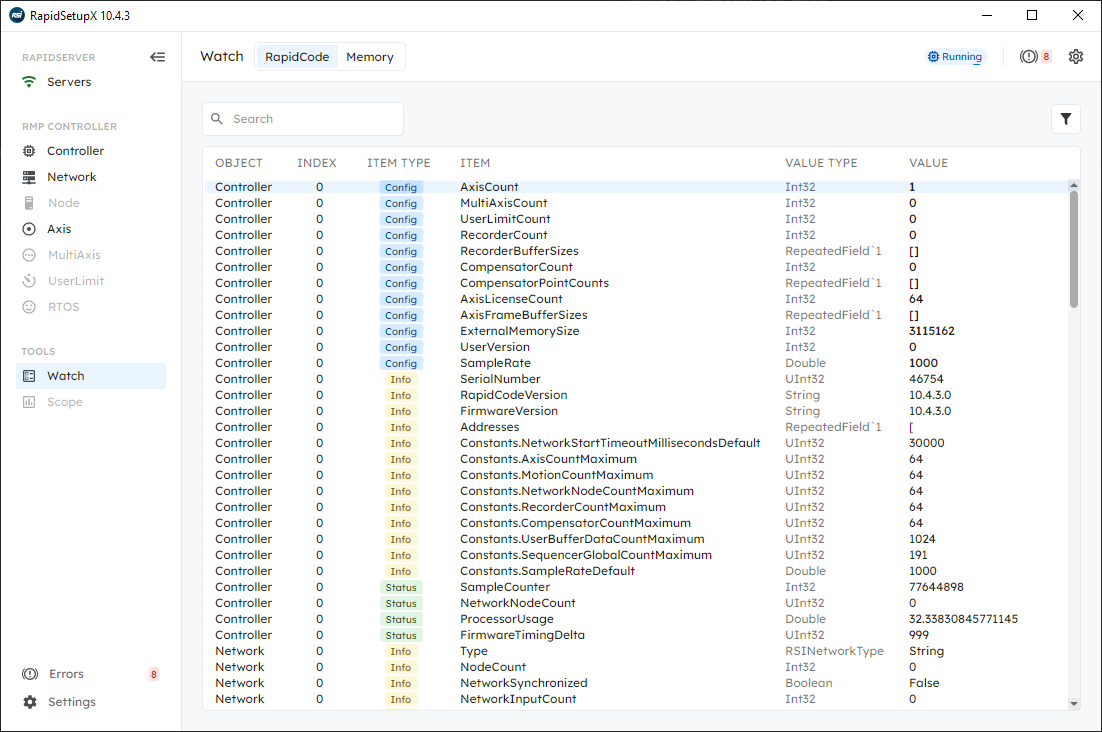Select the SampleRate item

click(x=495, y=363)
